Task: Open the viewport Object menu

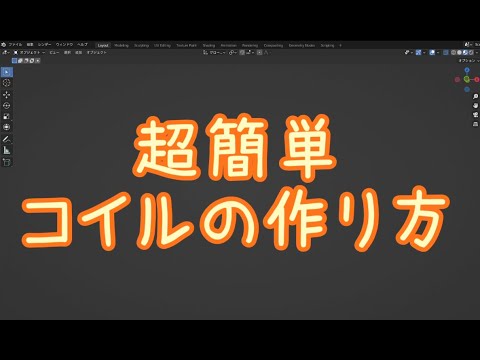Action: (x=97, y=52)
